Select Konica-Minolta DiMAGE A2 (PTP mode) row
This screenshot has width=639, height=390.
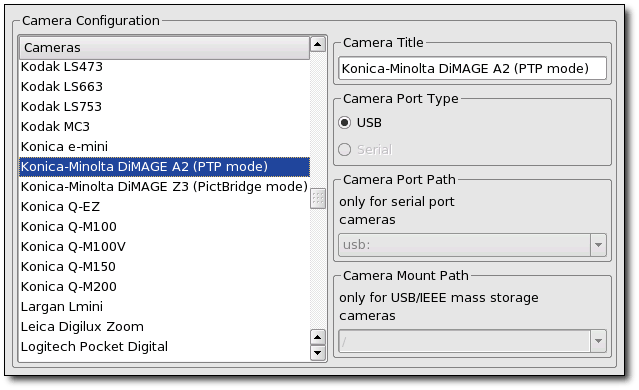(164, 167)
